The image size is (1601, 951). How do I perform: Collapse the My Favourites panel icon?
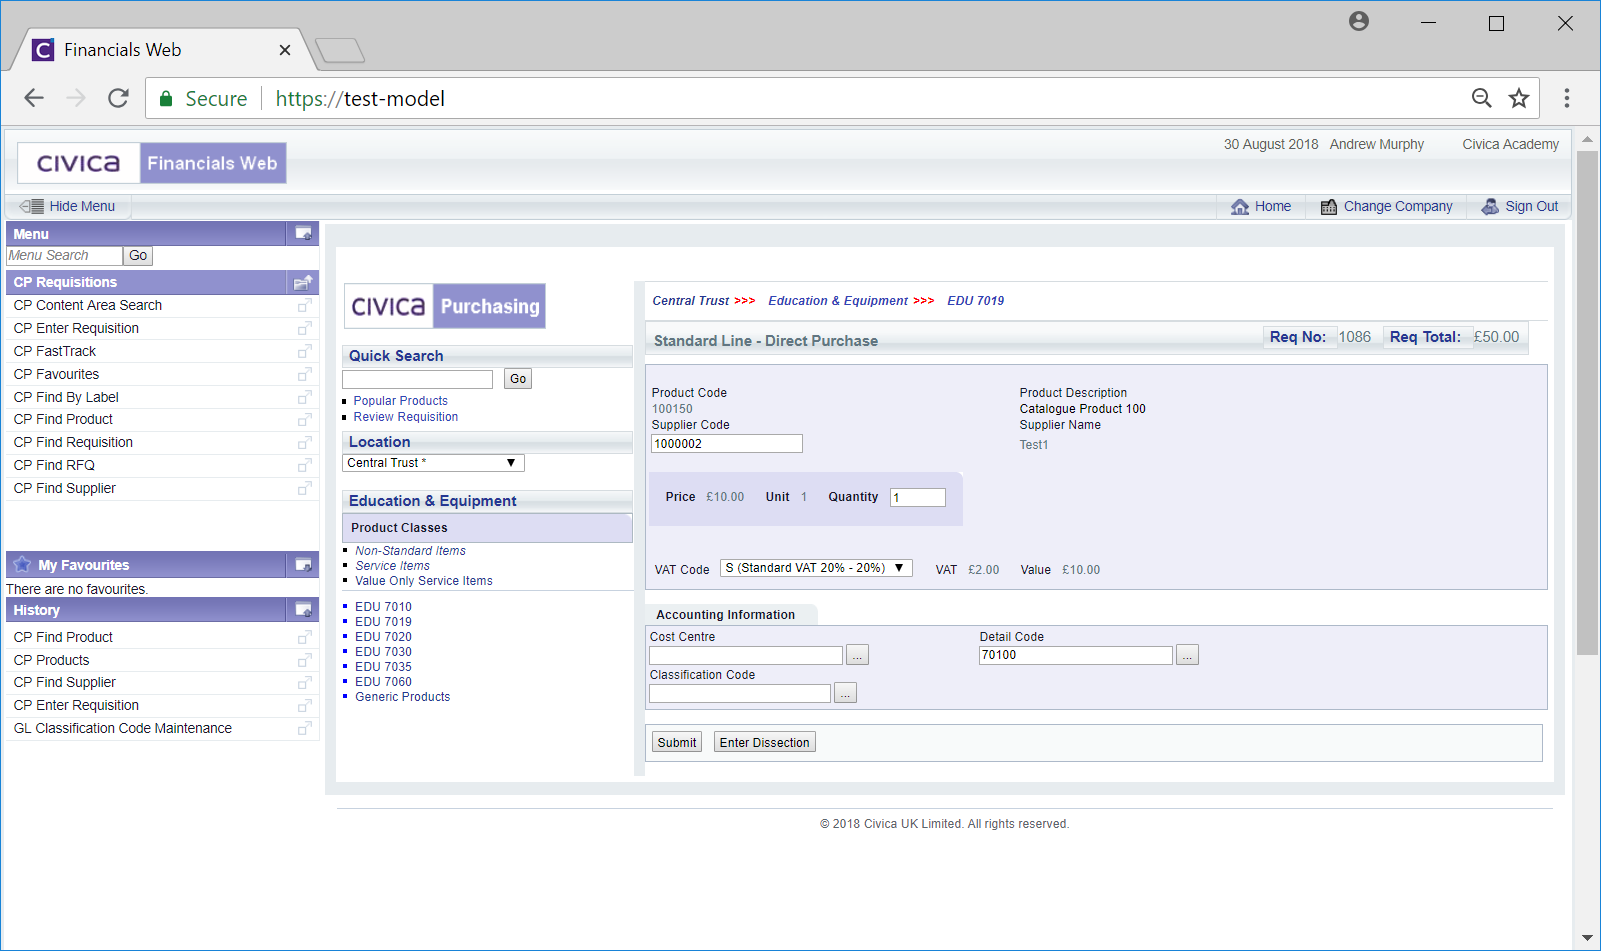[302, 565]
